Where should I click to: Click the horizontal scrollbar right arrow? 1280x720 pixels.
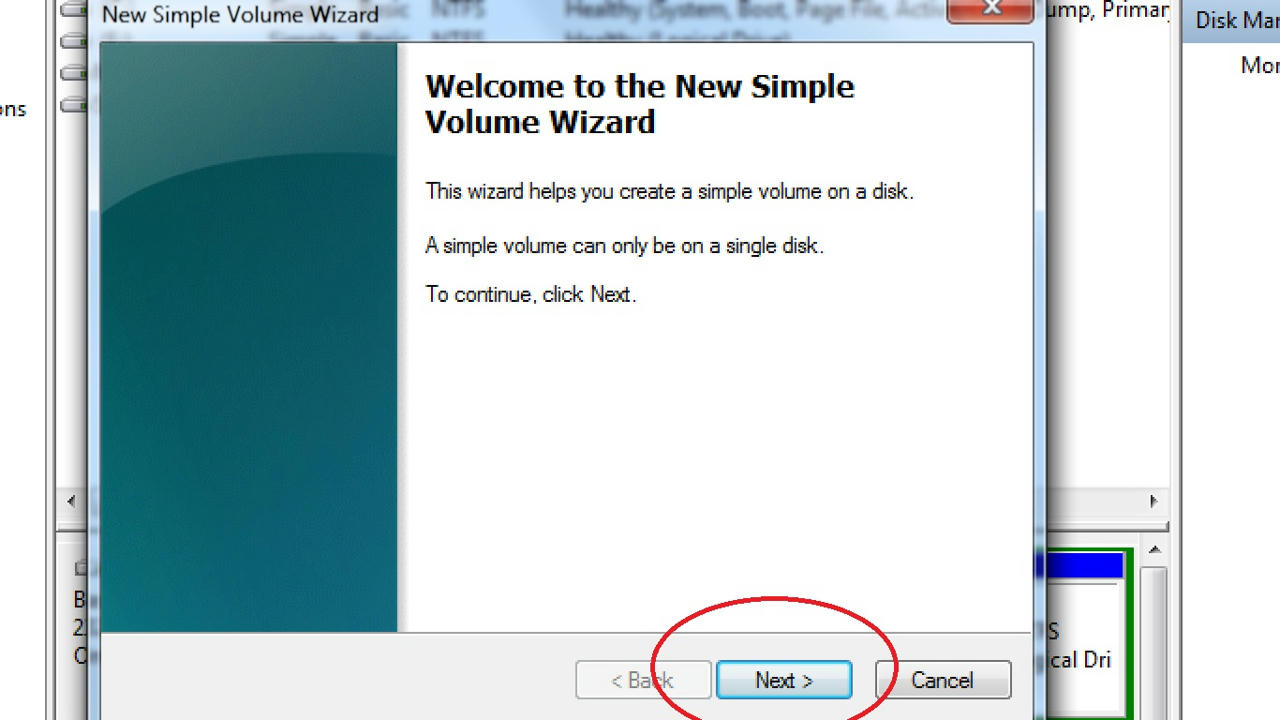coord(1153,501)
